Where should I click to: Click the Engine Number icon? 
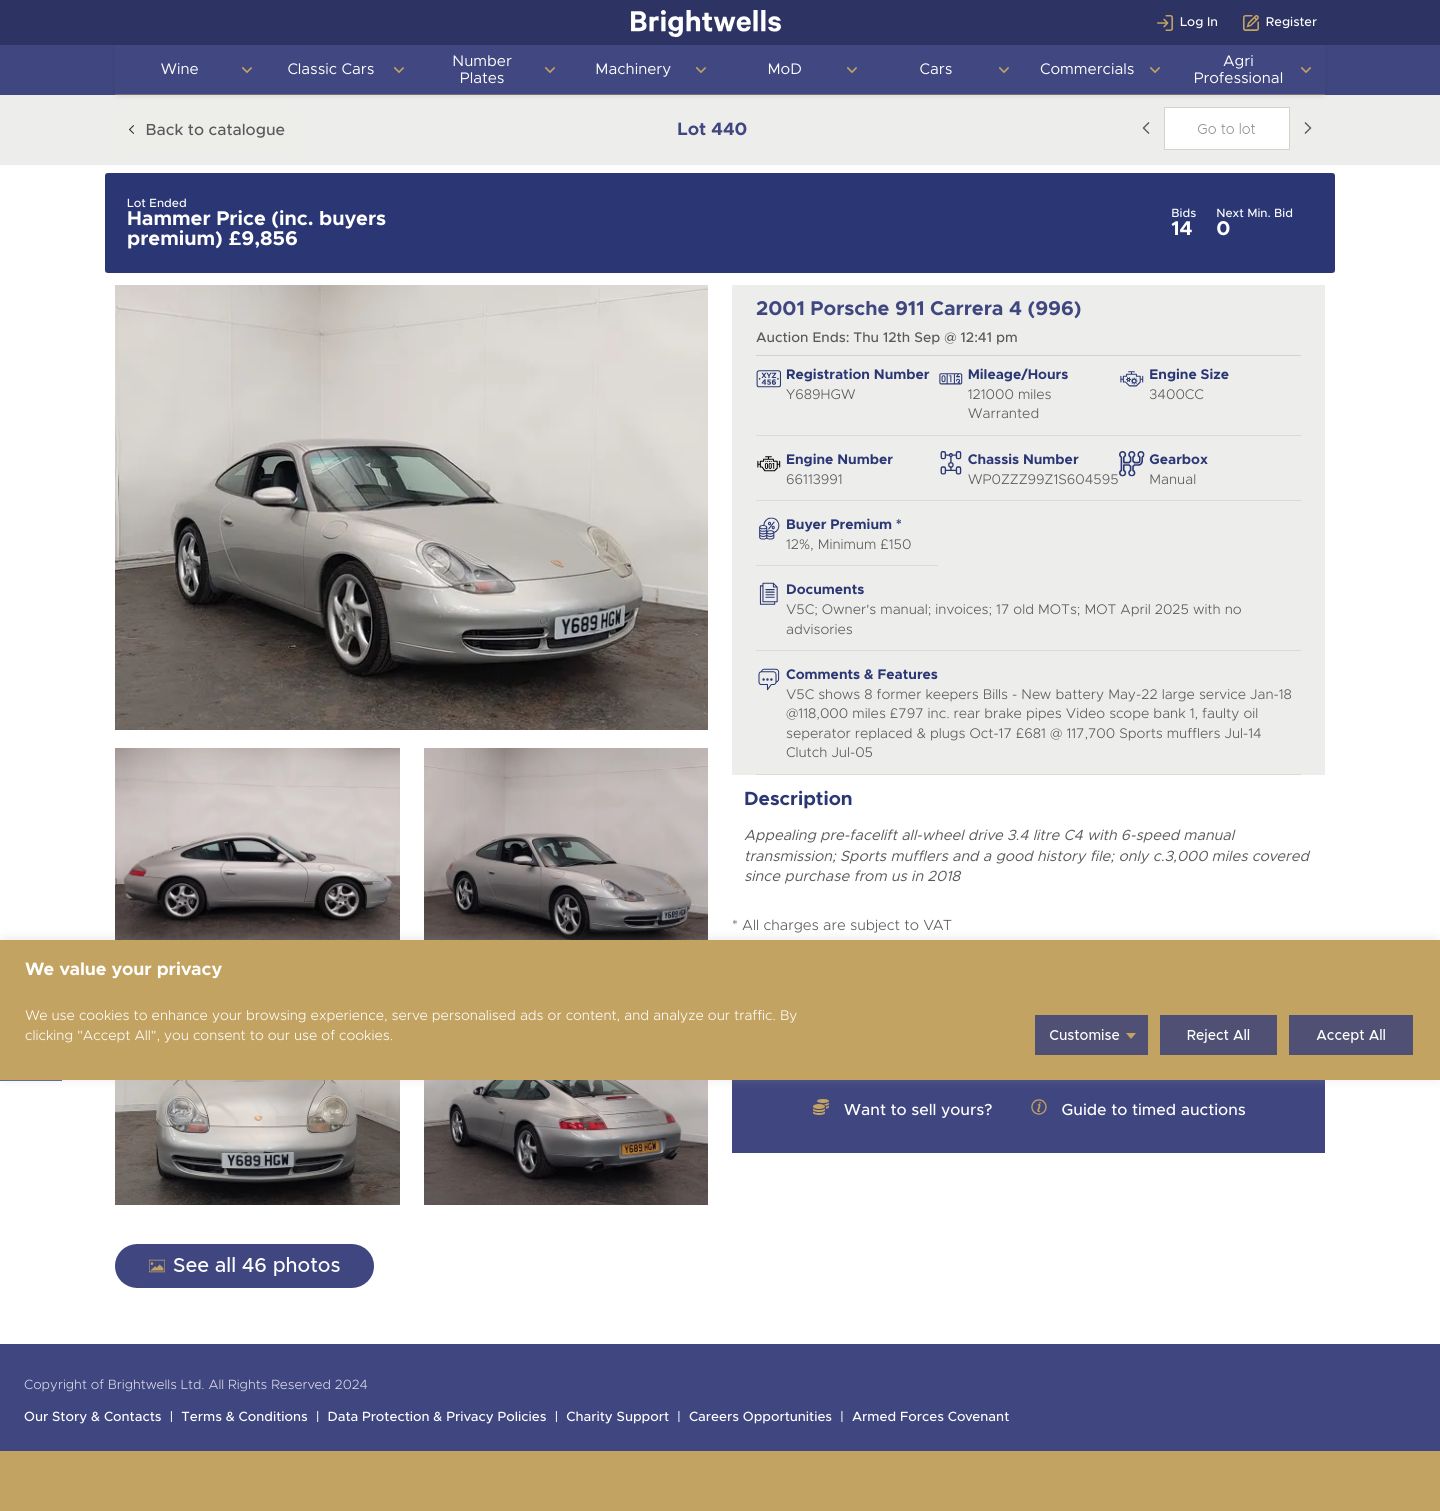click(x=768, y=464)
